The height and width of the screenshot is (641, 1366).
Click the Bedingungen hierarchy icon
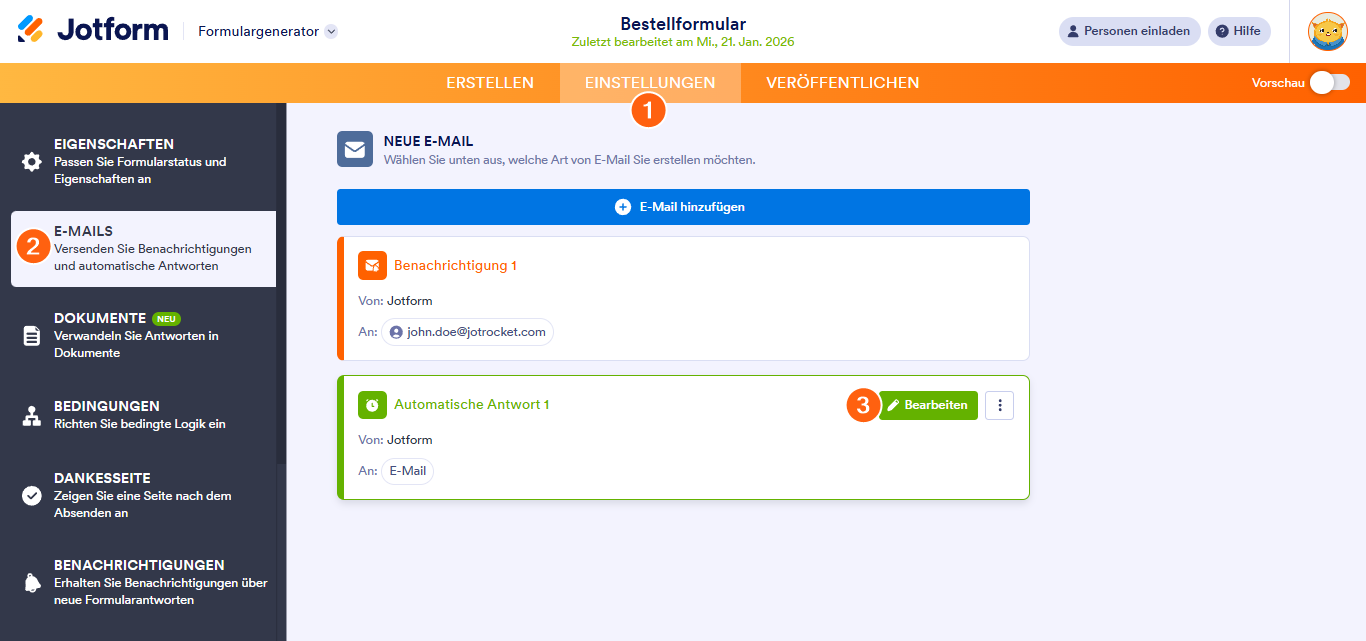tap(32, 416)
